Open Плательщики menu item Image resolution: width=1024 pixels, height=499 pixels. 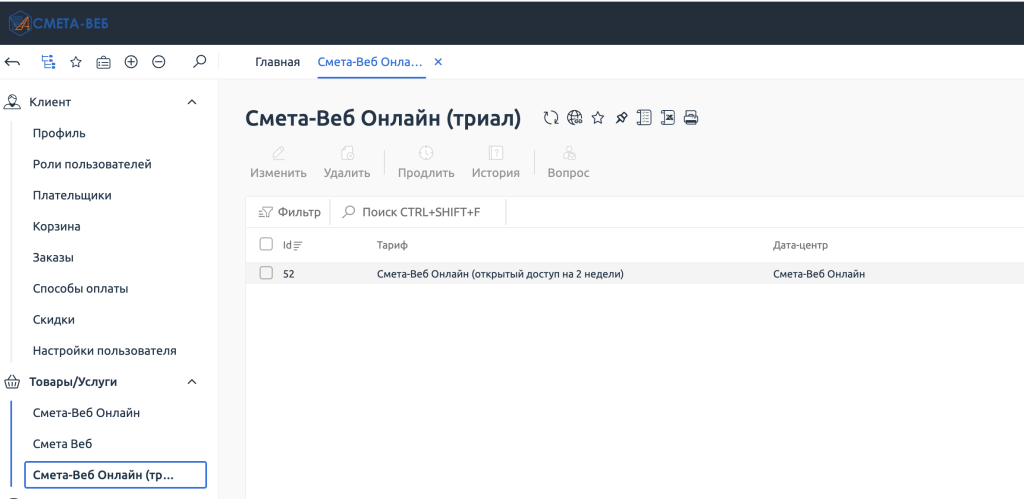click(72, 195)
